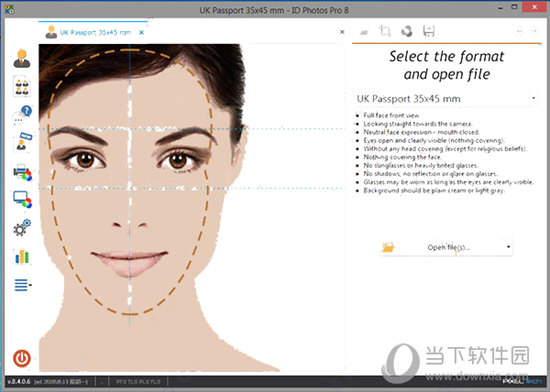The width and height of the screenshot is (550, 392).
Task: Select the crop tool icon
Action: click(x=385, y=32)
